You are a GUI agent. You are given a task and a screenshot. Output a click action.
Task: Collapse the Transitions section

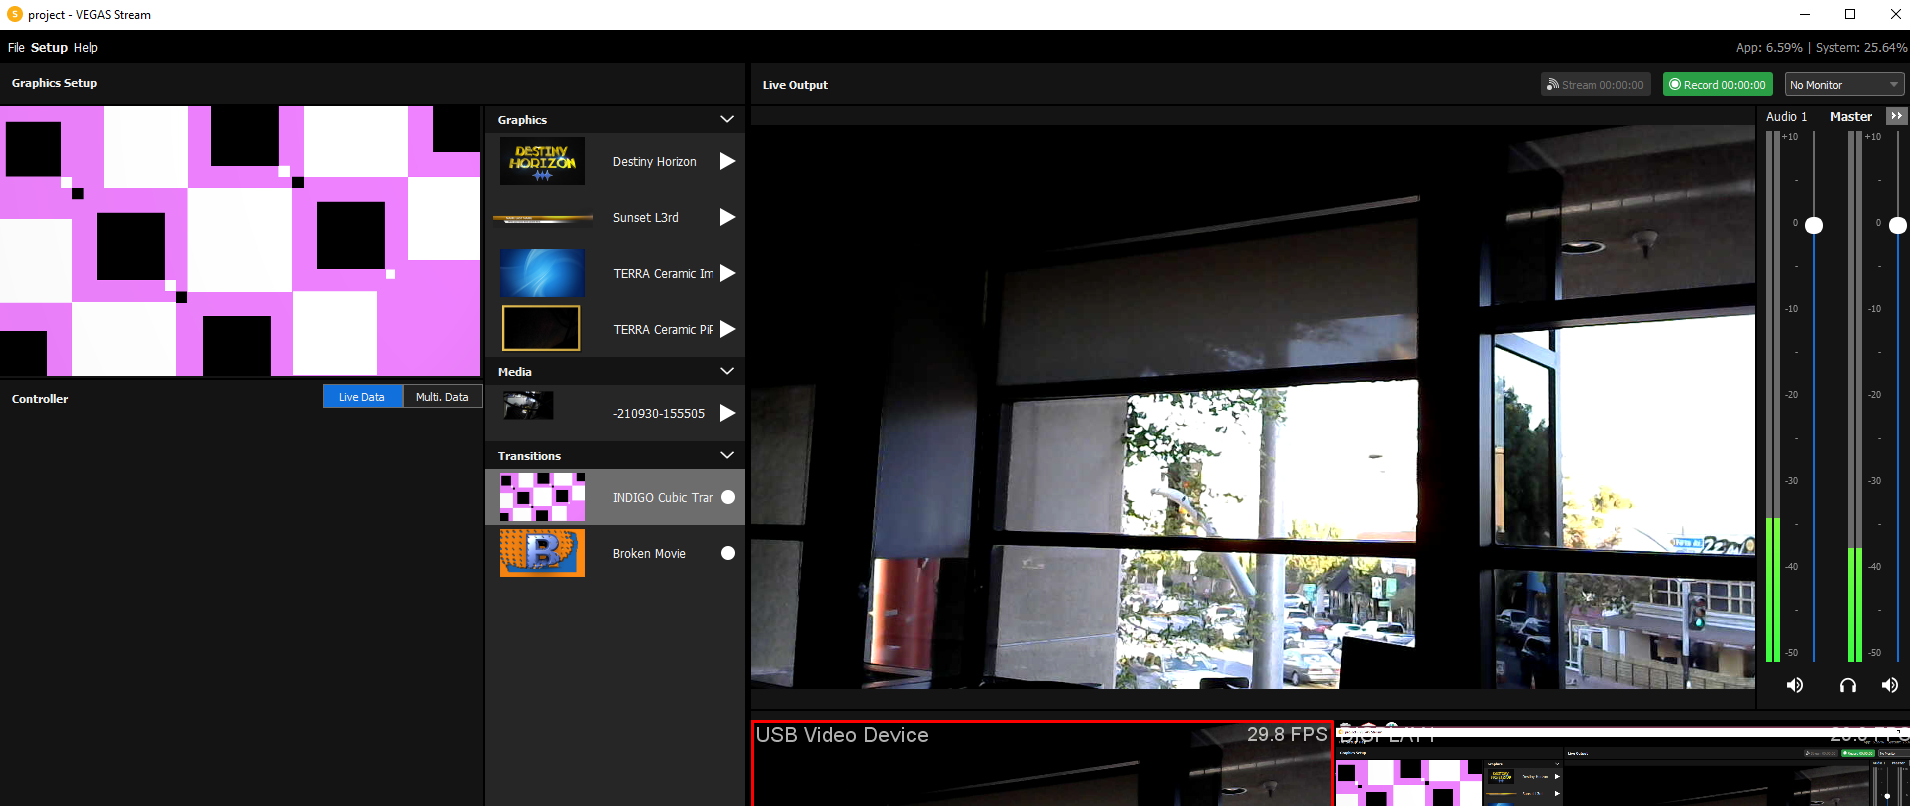727,455
